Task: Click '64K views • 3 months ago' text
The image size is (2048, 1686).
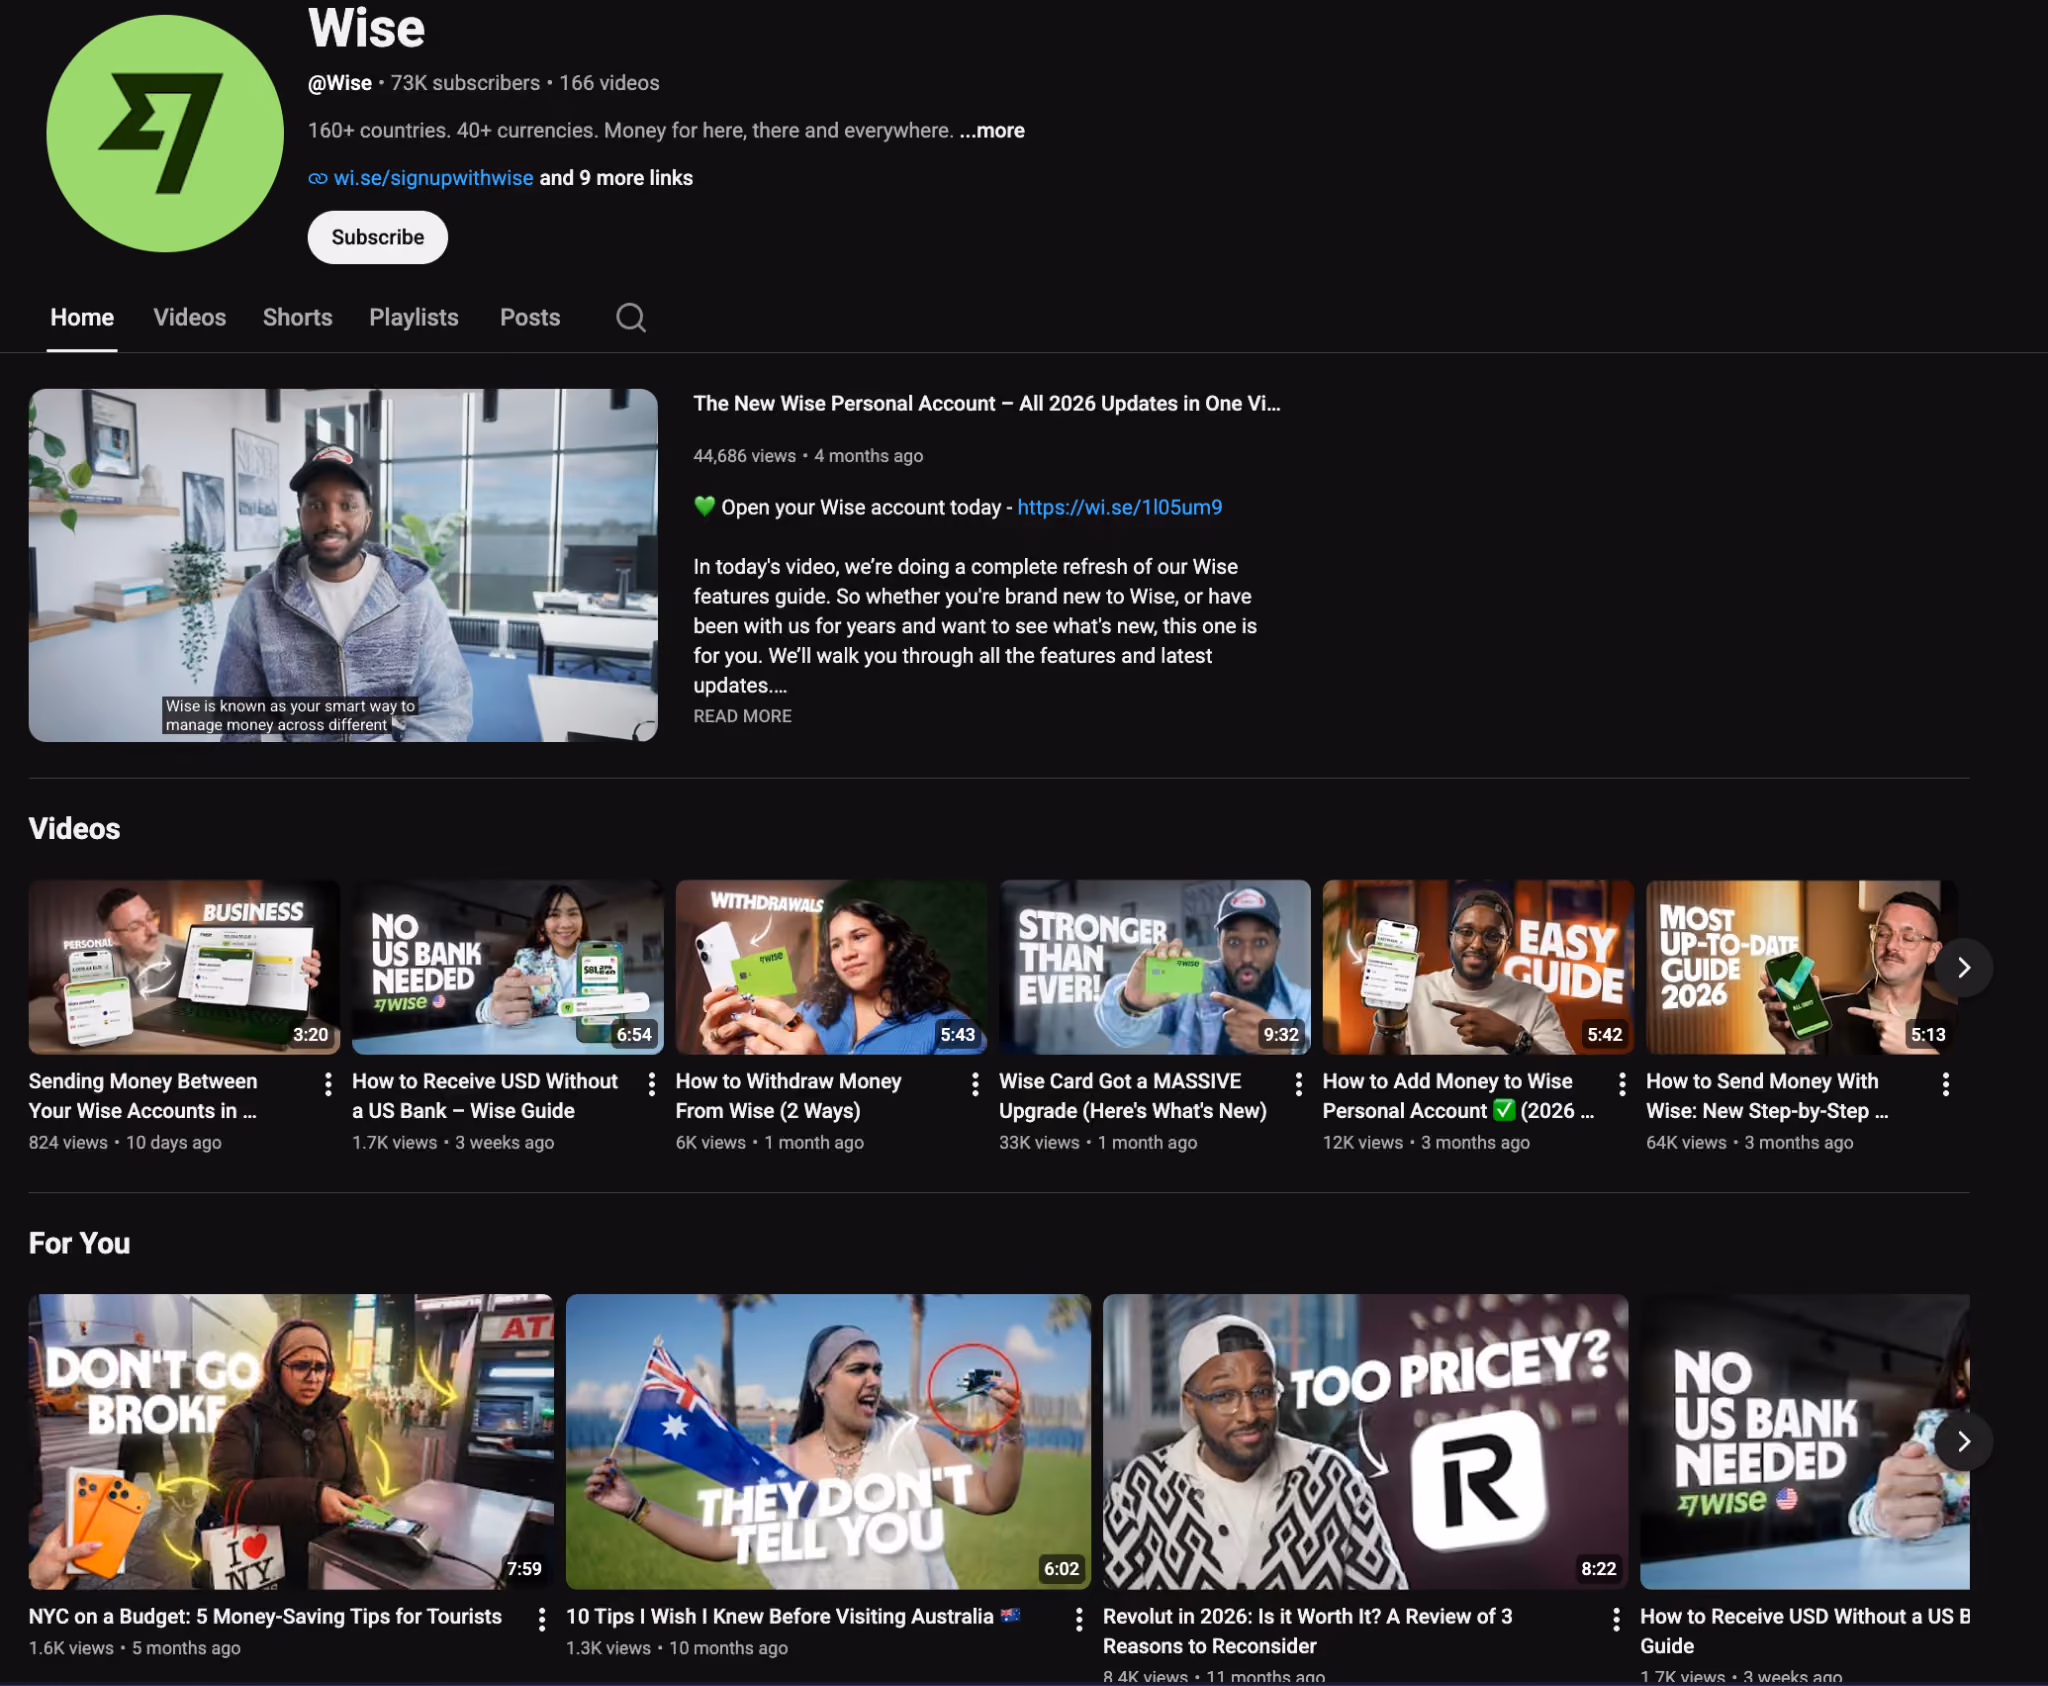Action: (x=1750, y=1142)
